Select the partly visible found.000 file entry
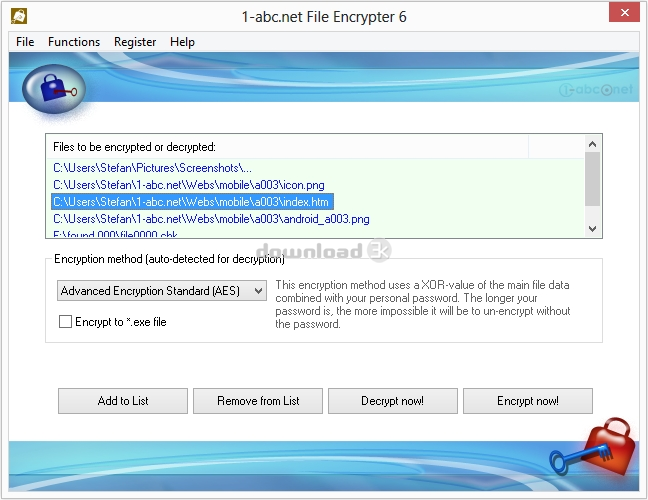648x500 pixels. point(115,233)
